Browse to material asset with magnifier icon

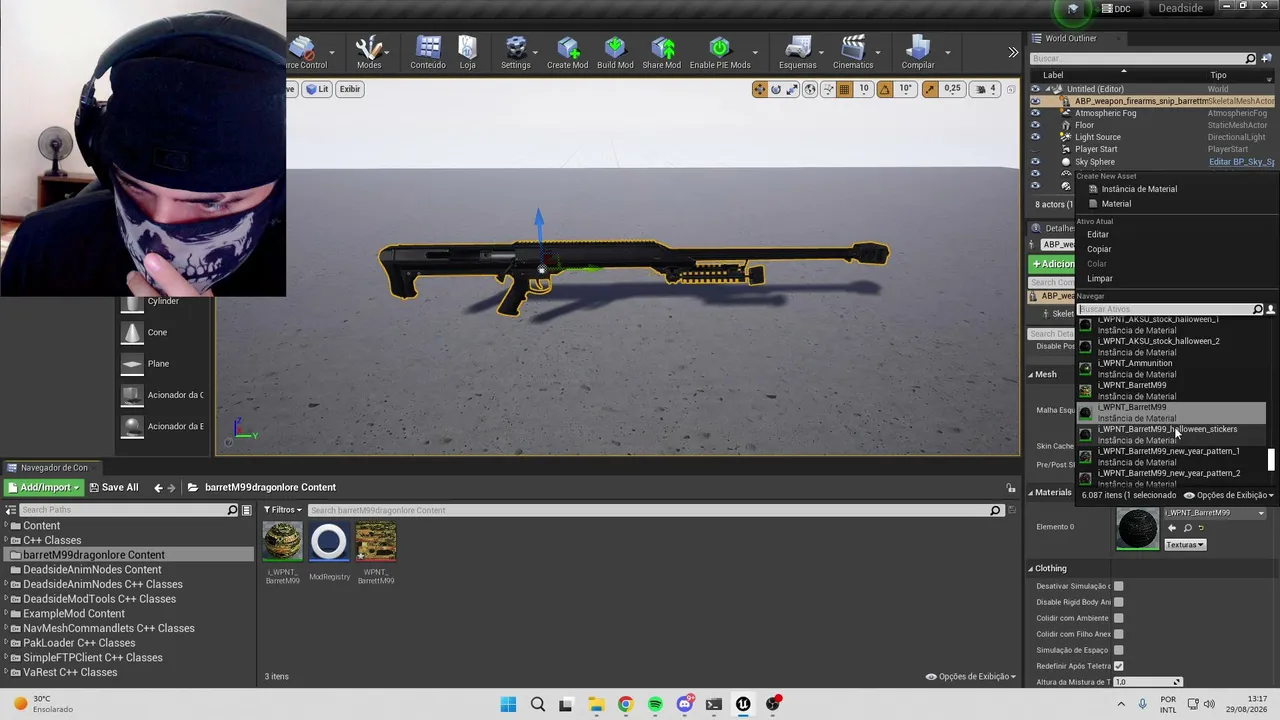click(1188, 528)
